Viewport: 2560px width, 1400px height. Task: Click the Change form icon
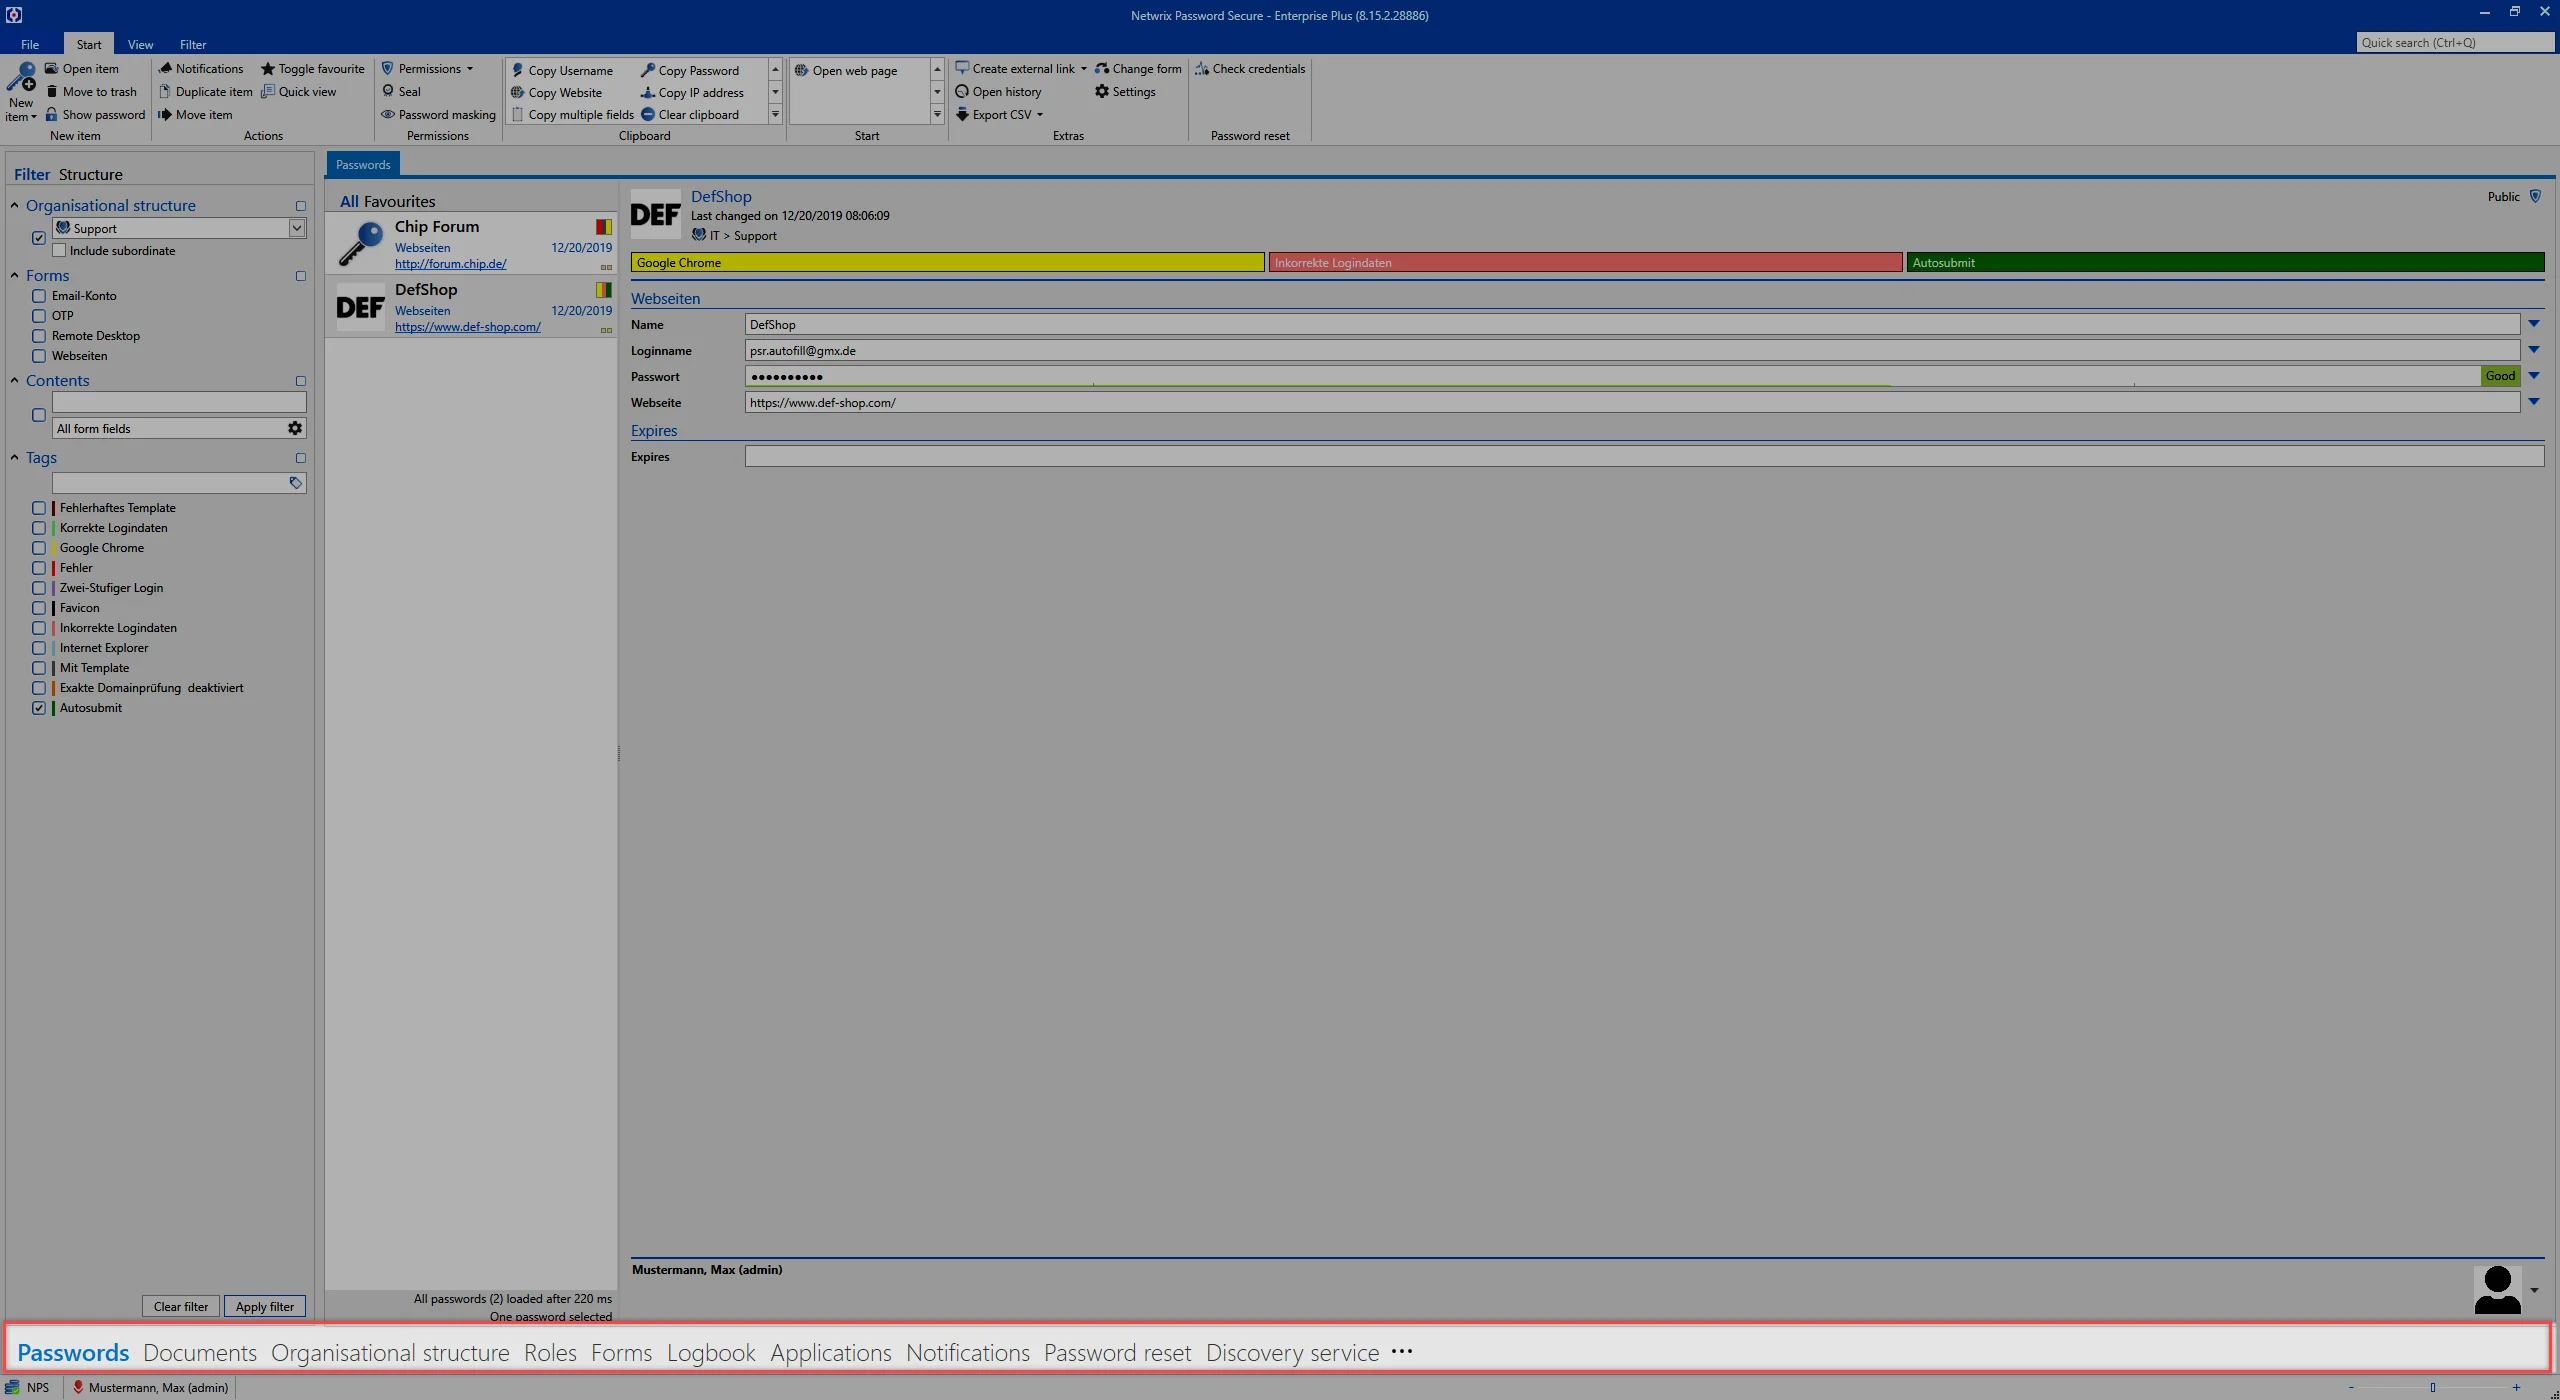pyautogui.click(x=1102, y=69)
